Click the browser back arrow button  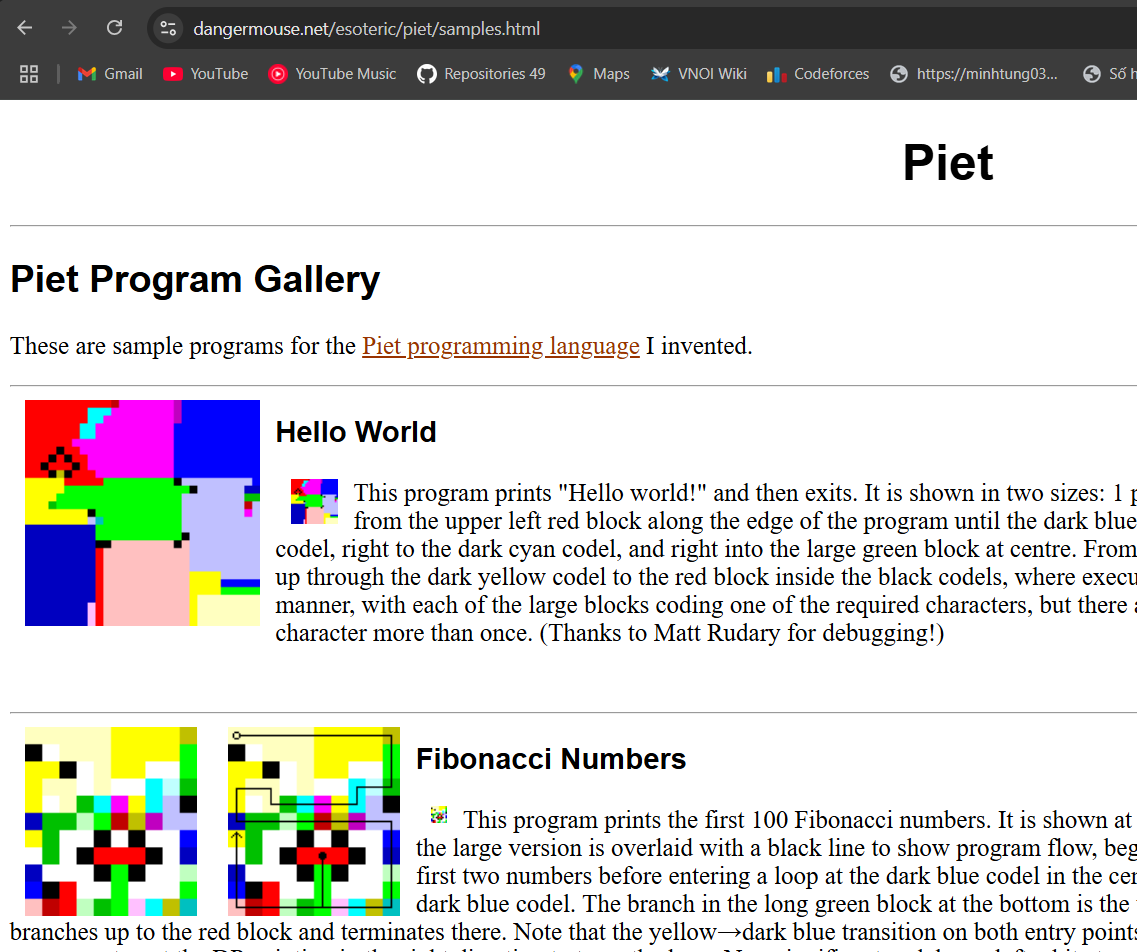[25, 28]
